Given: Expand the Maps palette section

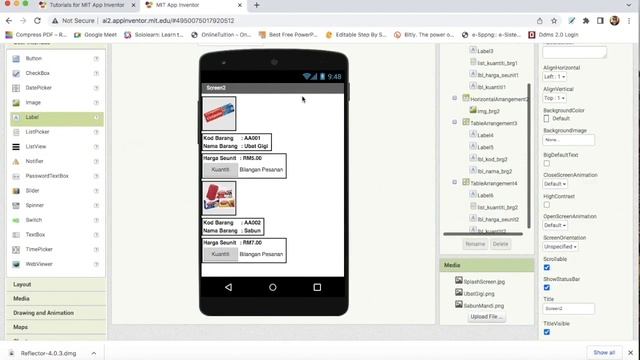Looking at the screenshot, I should 56,327.
